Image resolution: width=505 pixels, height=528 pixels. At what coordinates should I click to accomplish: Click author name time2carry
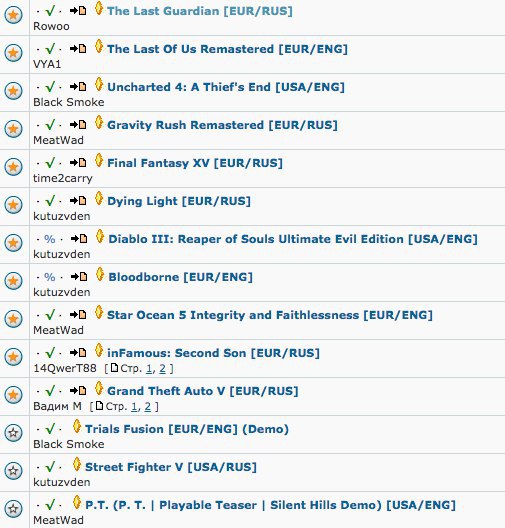click(x=63, y=178)
